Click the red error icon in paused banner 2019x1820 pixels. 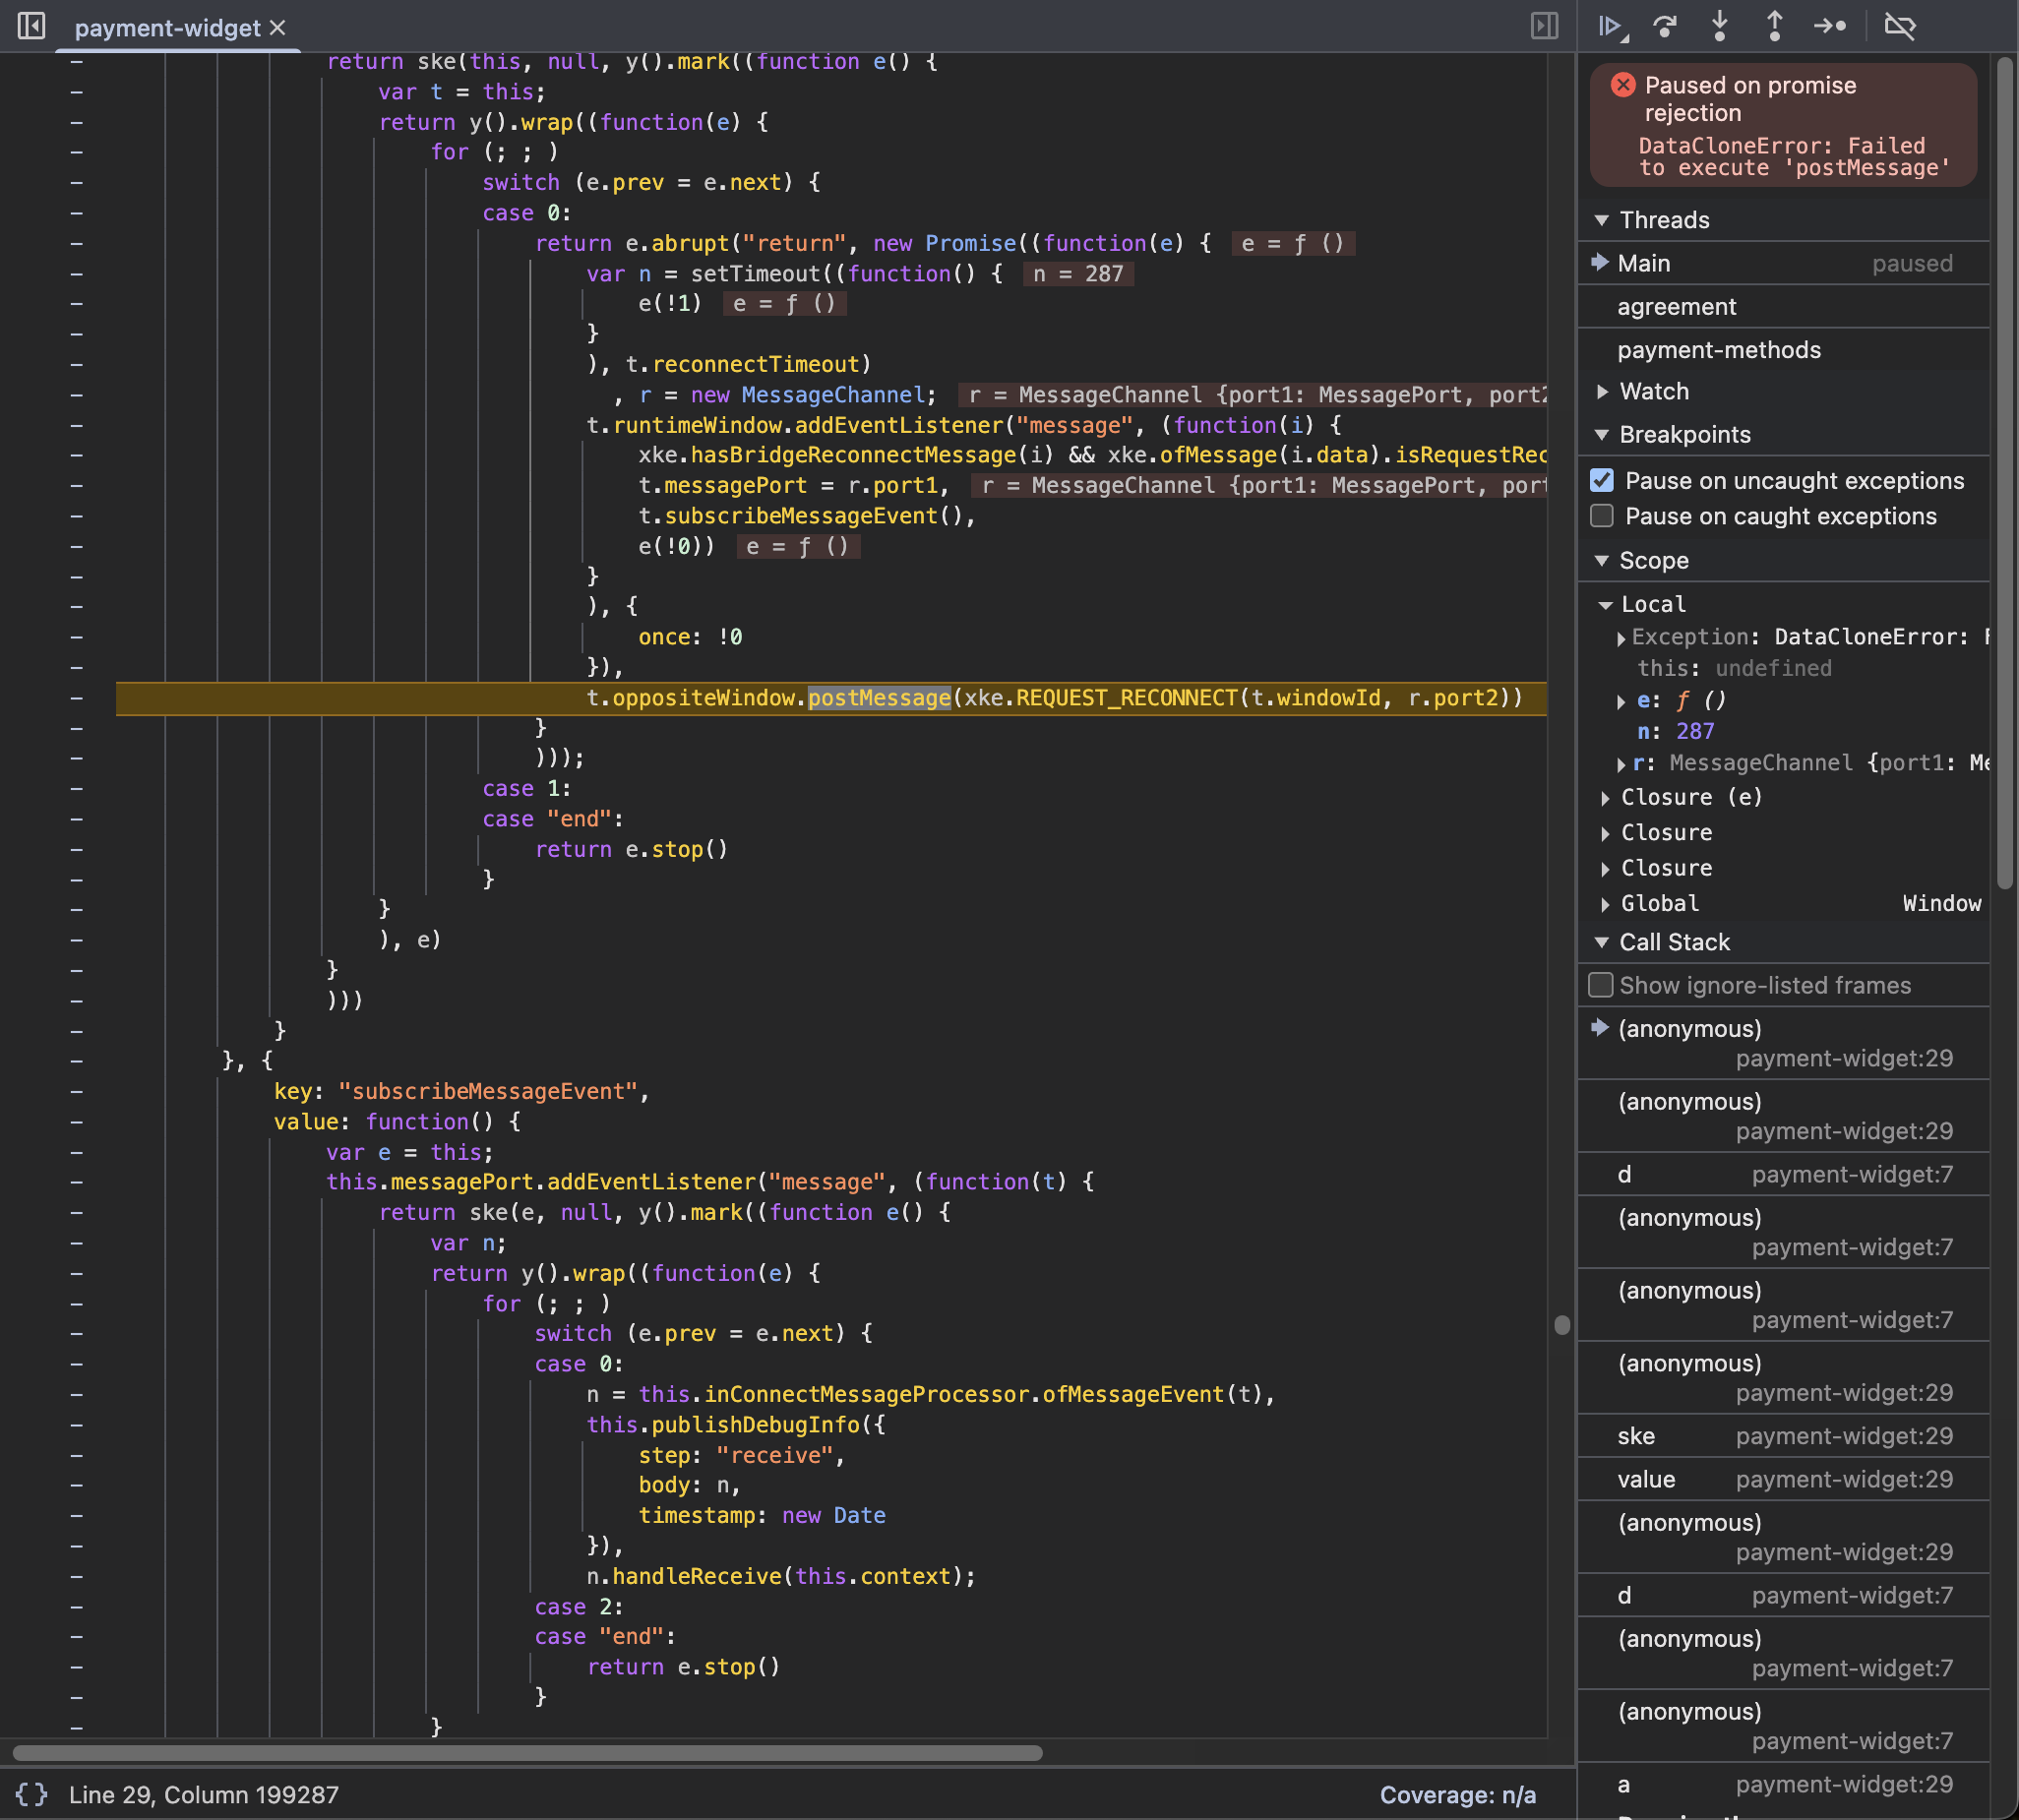[1623, 85]
